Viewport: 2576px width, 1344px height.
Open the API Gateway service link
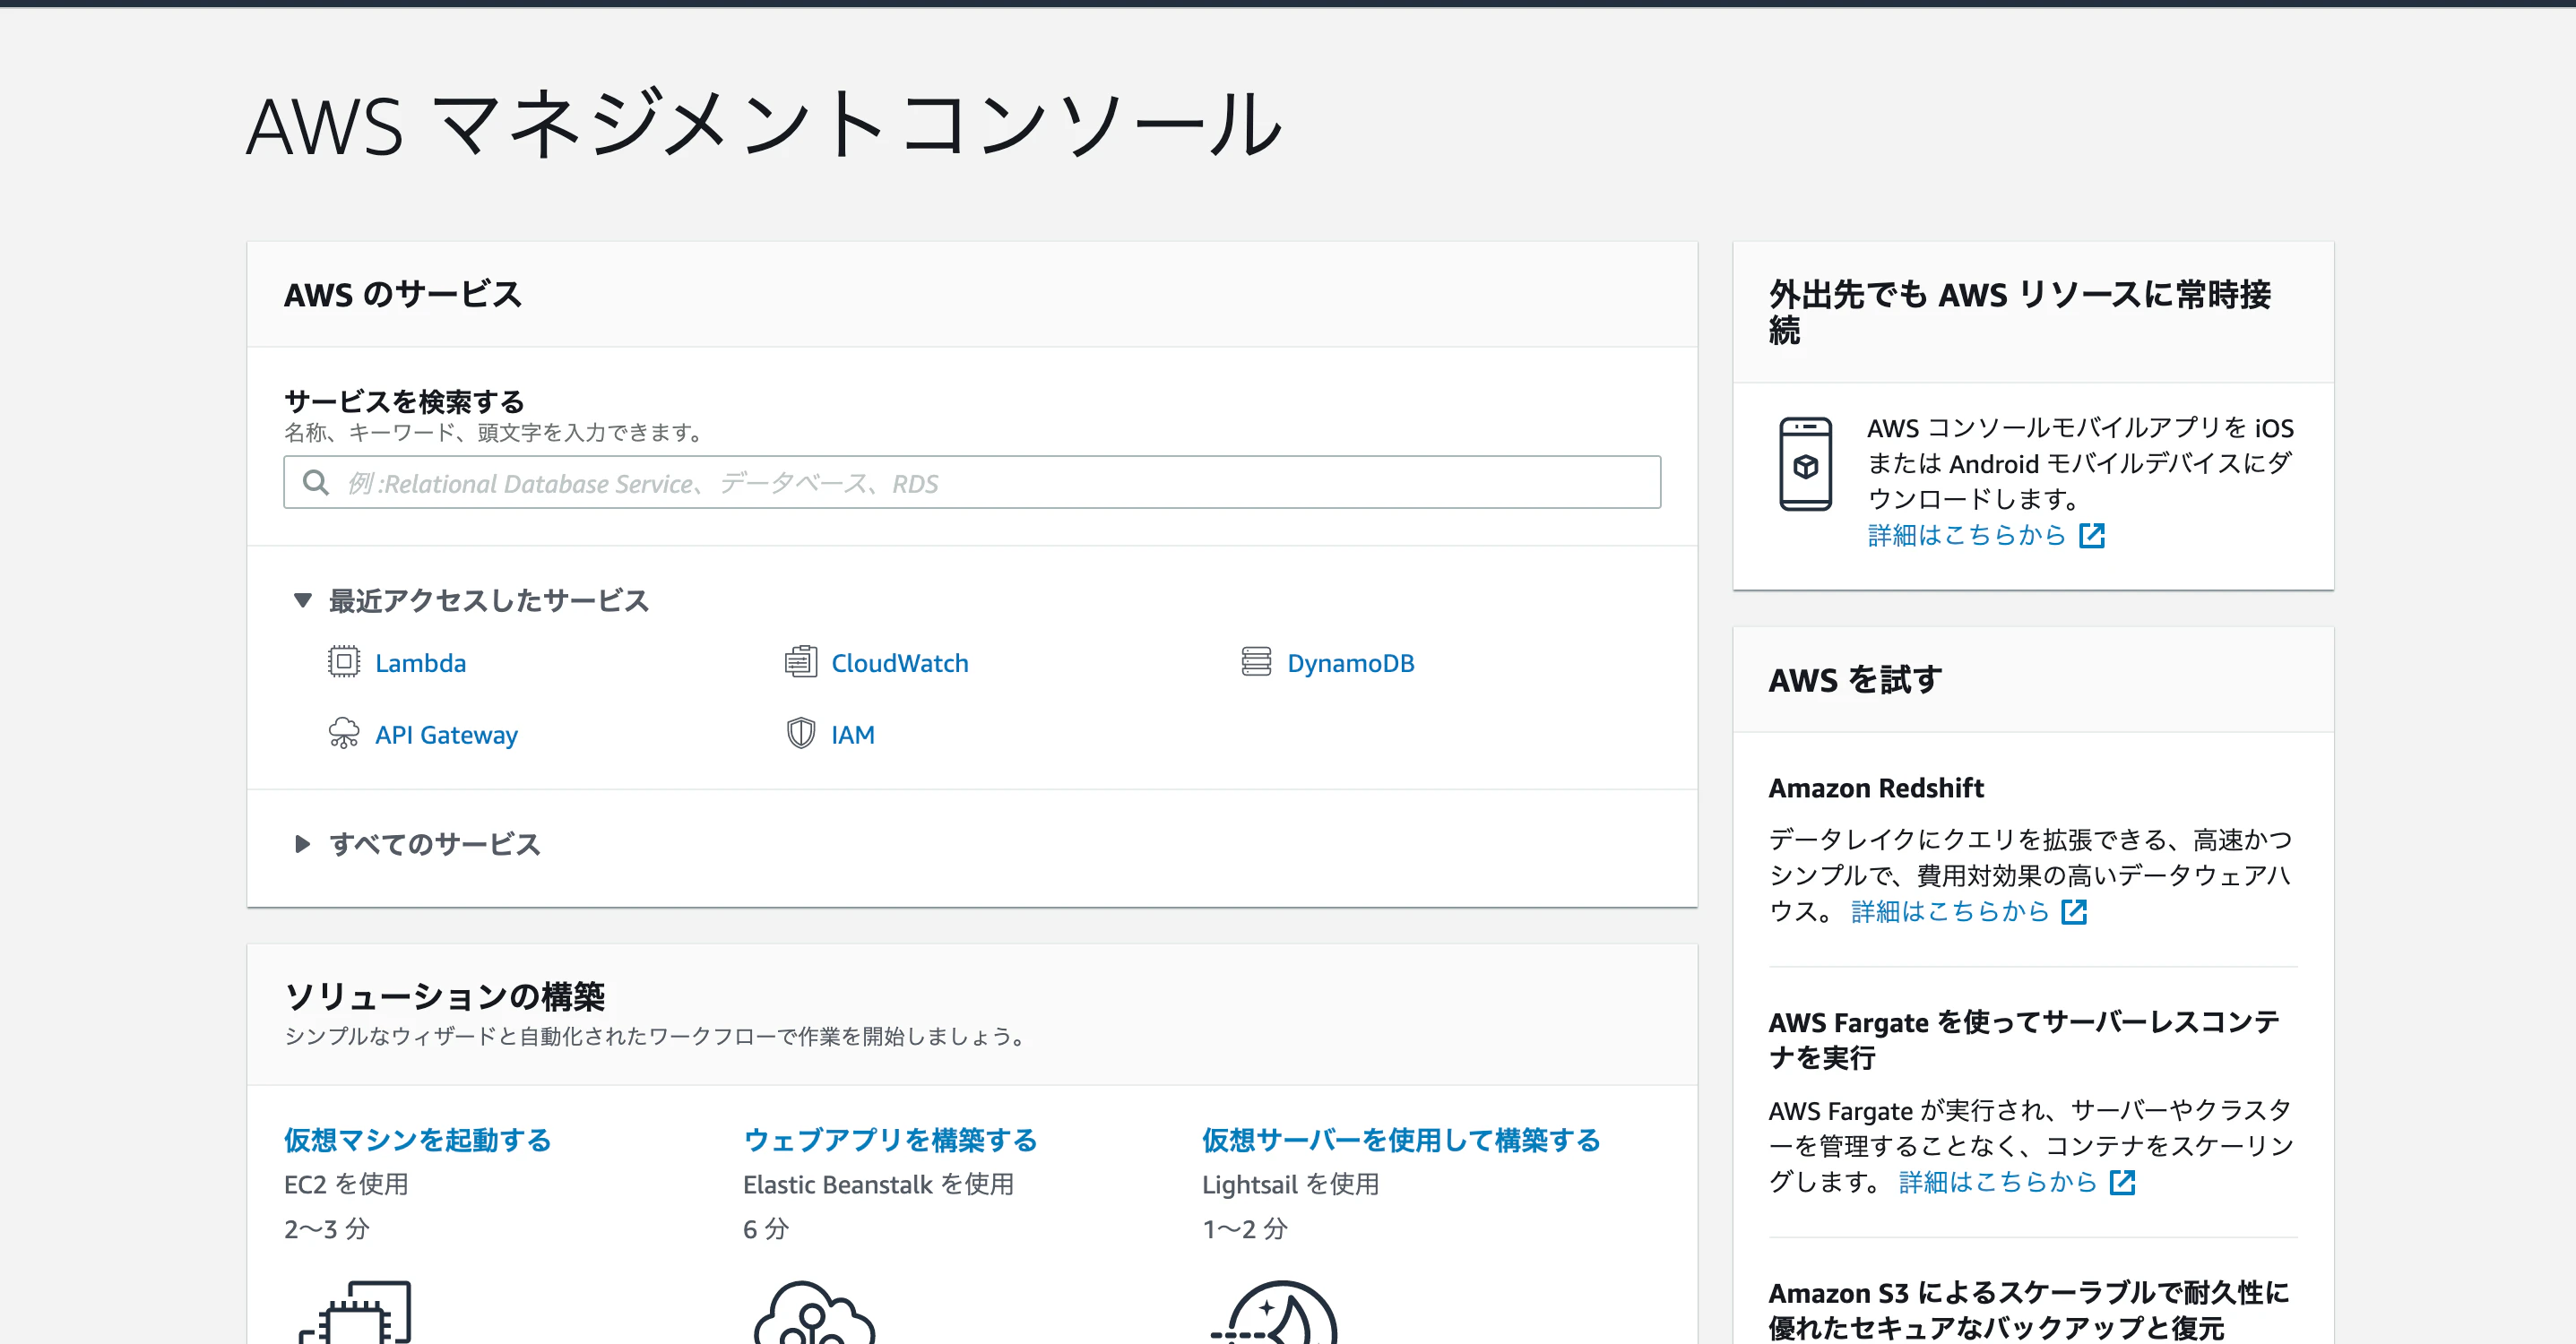(x=446, y=735)
